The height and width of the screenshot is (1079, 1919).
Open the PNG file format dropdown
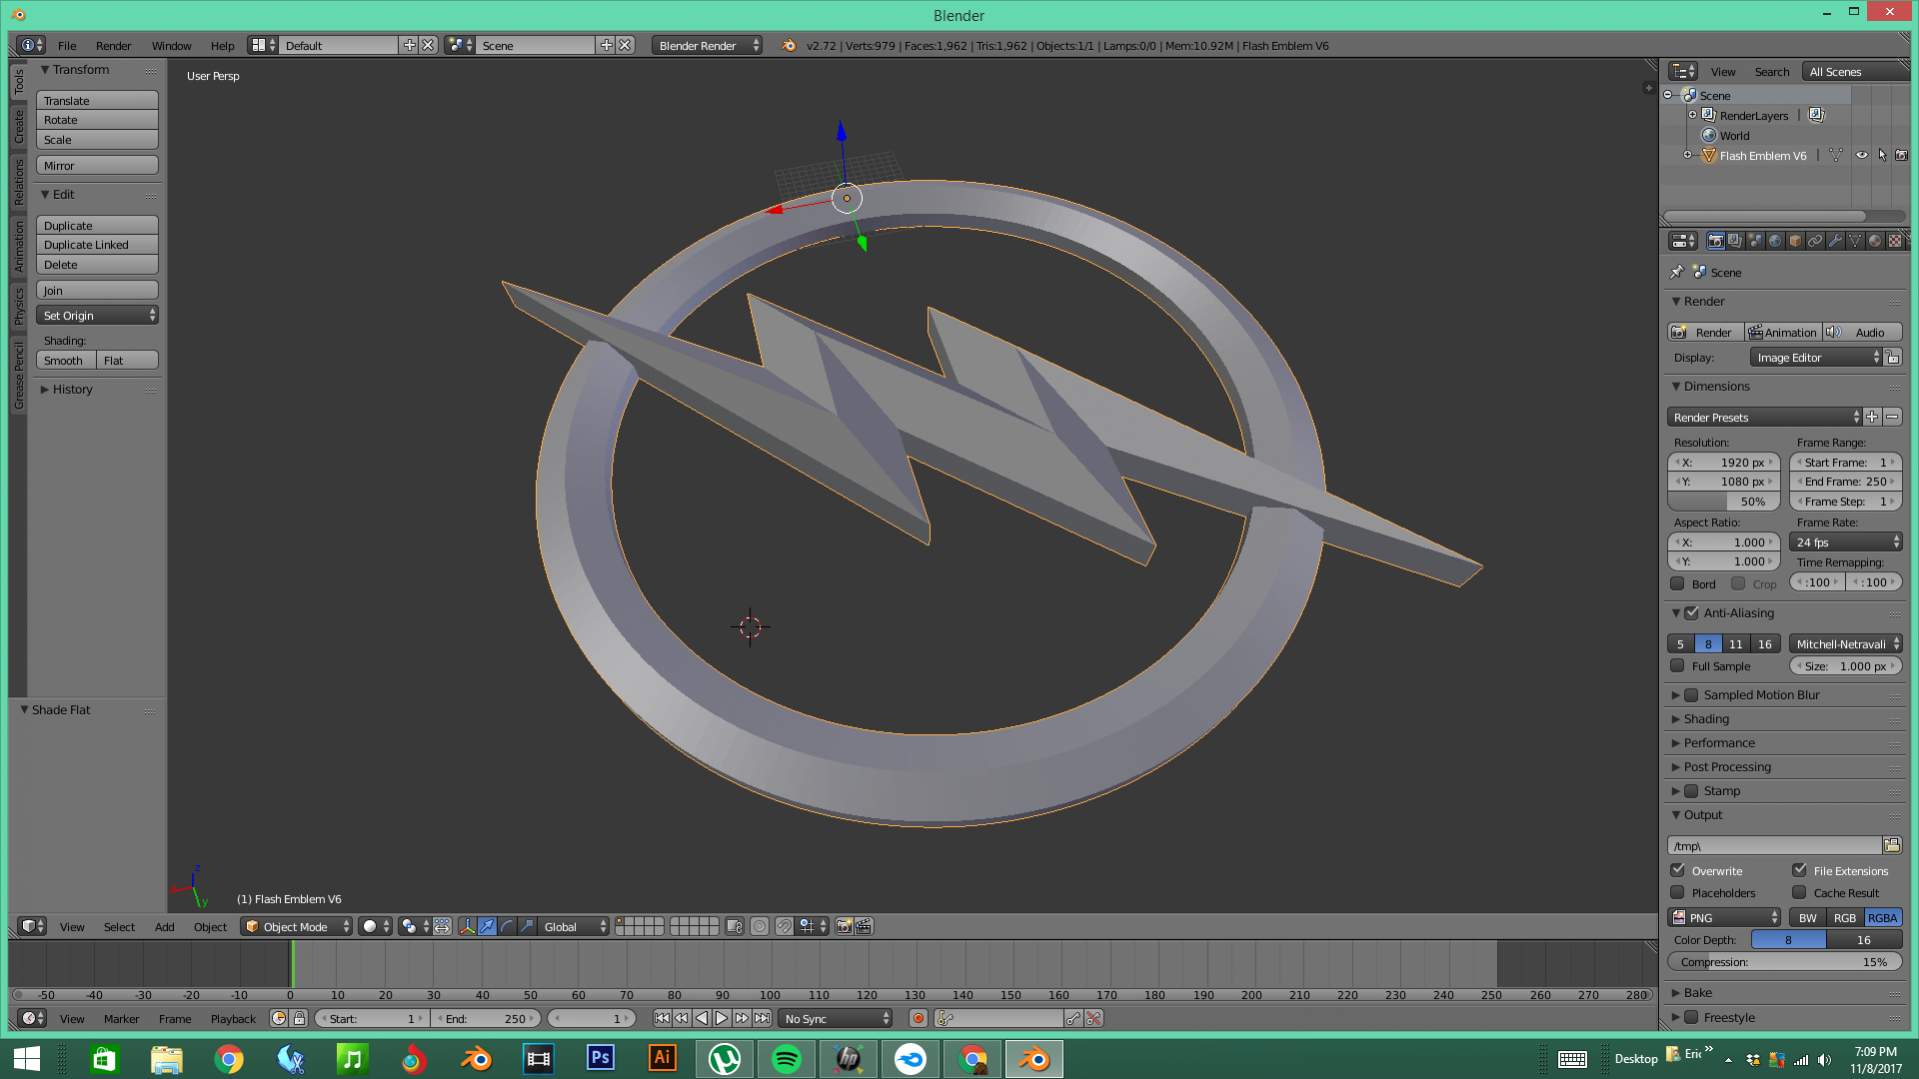tap(1725, 918)
